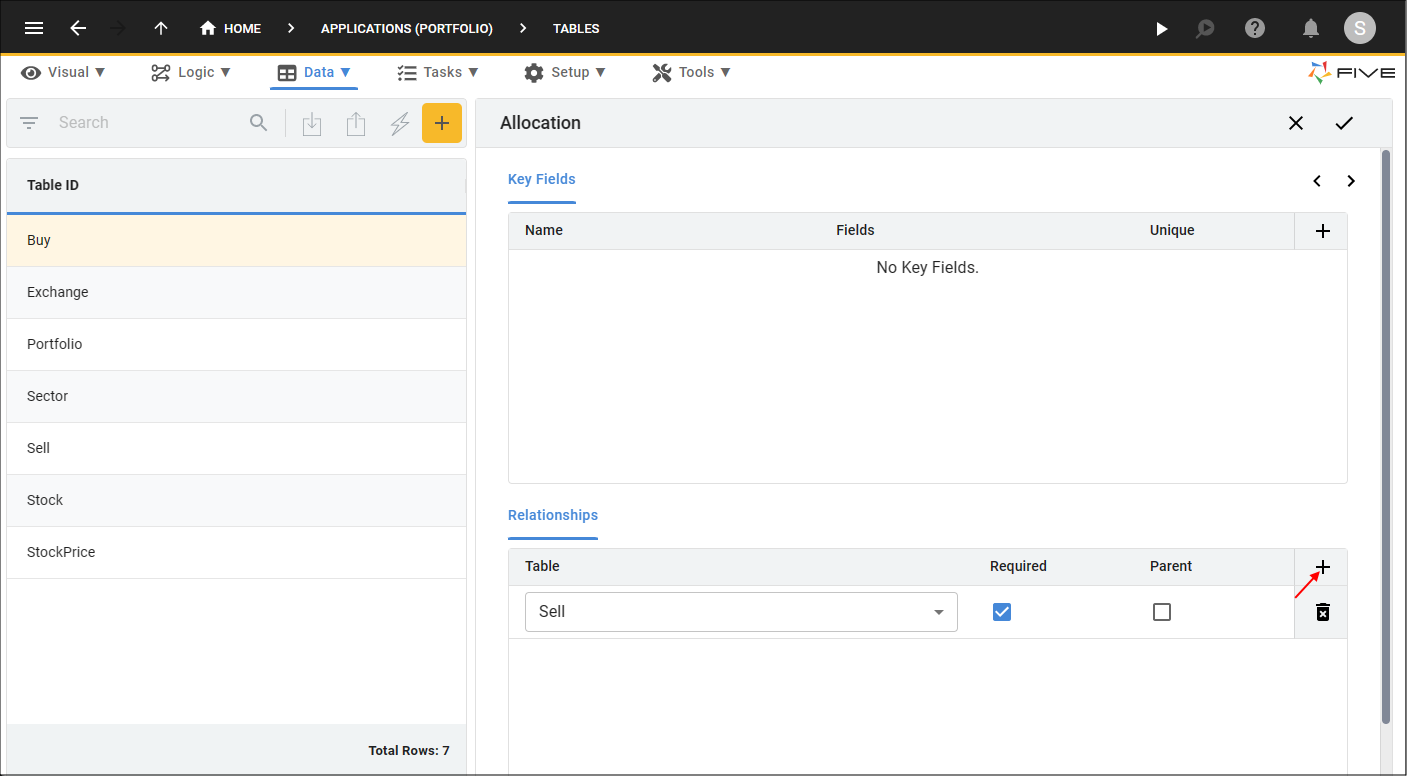Cancel editing Allocation with X
Screen dimensions: 1407x776
[x=1296, y=123]
